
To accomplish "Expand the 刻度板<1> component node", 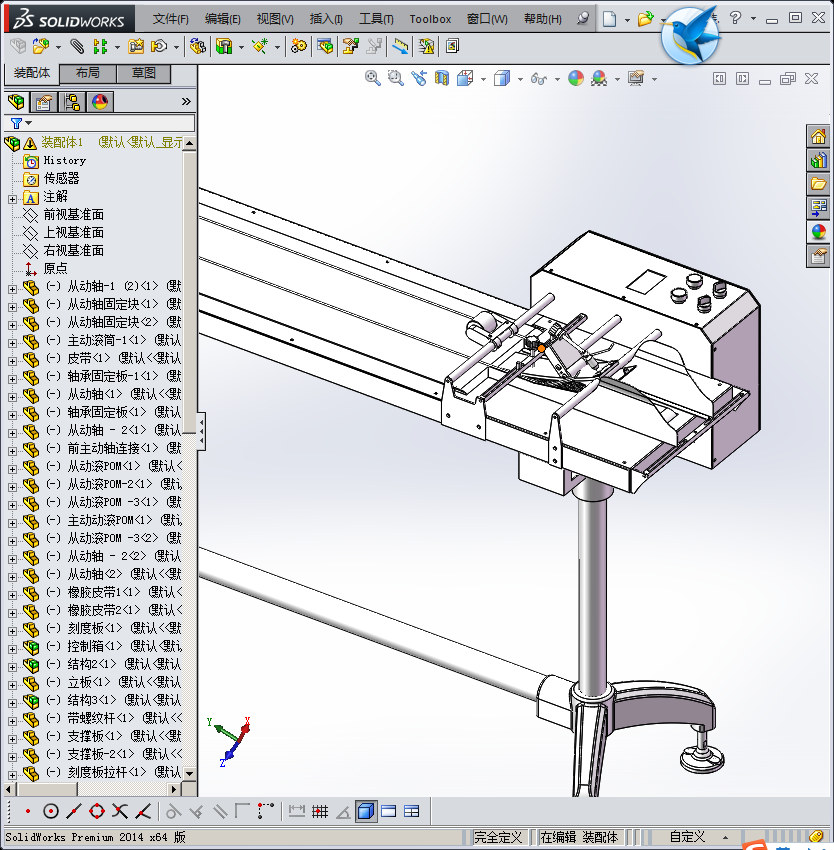I will tap(12, 631).
